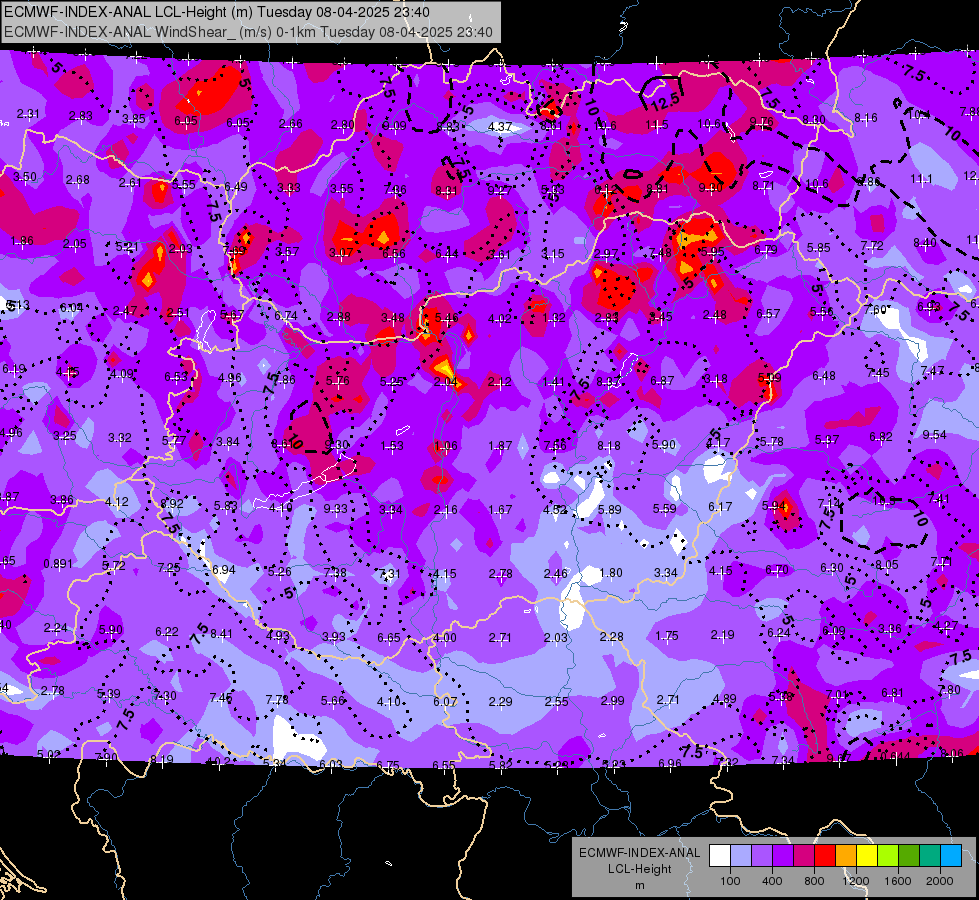The width and height of the screenshot is (979, 900).
Task: Click the grid value 6.79
Action: (x=765, y=250)
